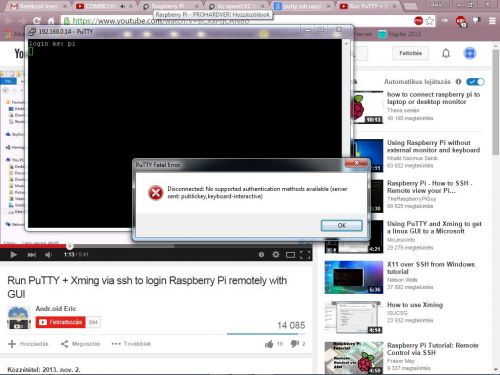Go to the Chrome home page
500x375 pixels.
point(51,21)
